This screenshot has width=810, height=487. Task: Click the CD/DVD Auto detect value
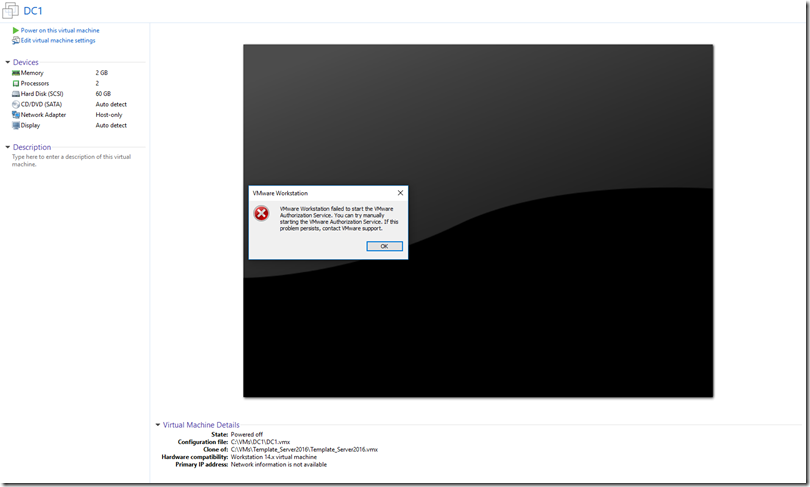[x=111, y=104]
